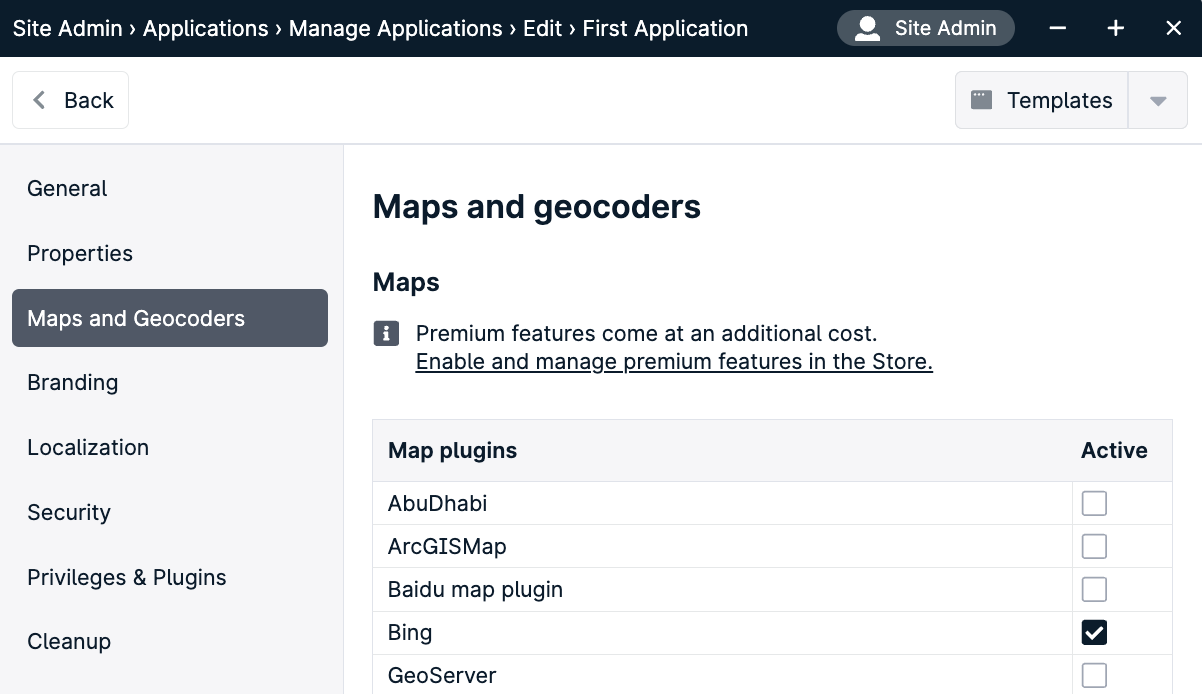This screenshot has width=1202, height=694.
Task: Click the back arrow chevron icon
Action: pos(39,100)
